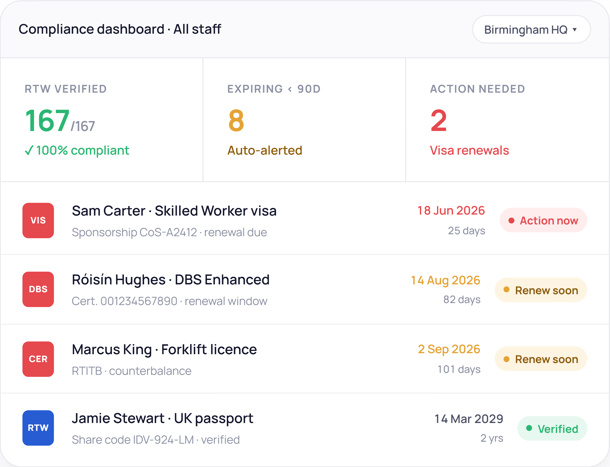The height and width of the screenshot is (467, 610).
Task: Click the Action Needed count 2
Action: click(438, 121)
